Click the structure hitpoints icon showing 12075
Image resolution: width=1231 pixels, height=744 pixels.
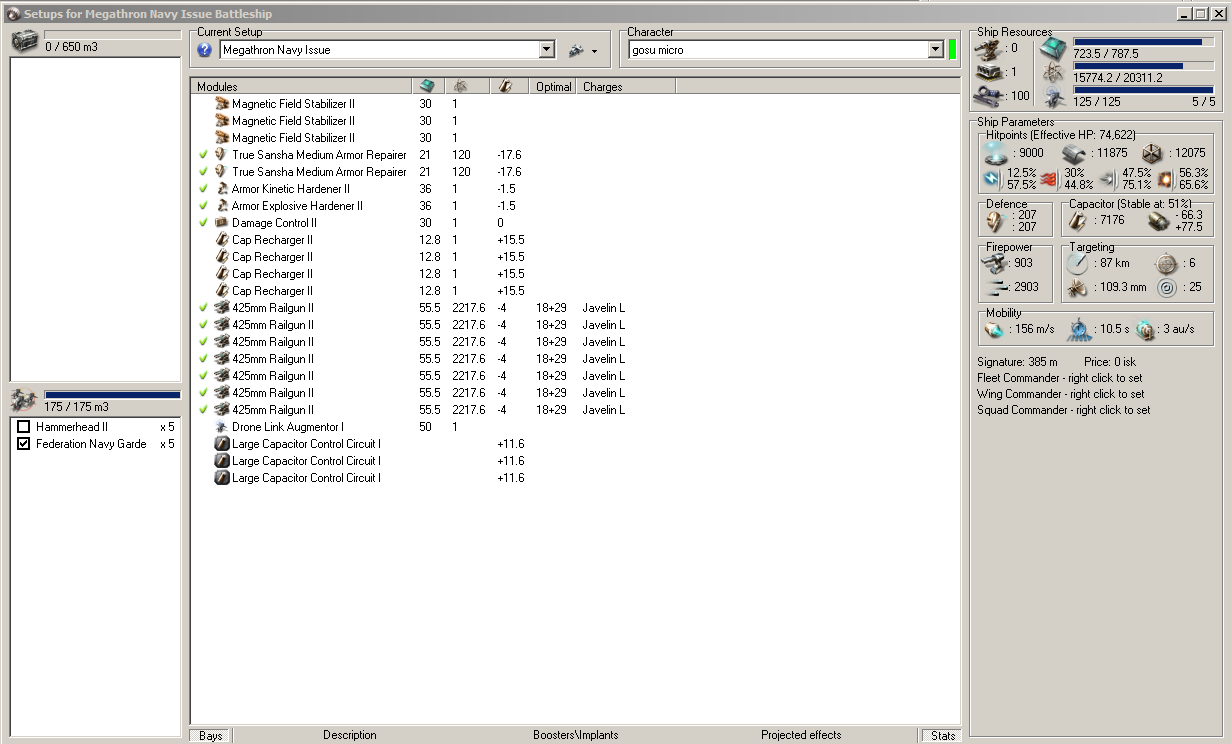pyautogui.click(x=1152, y=153)
